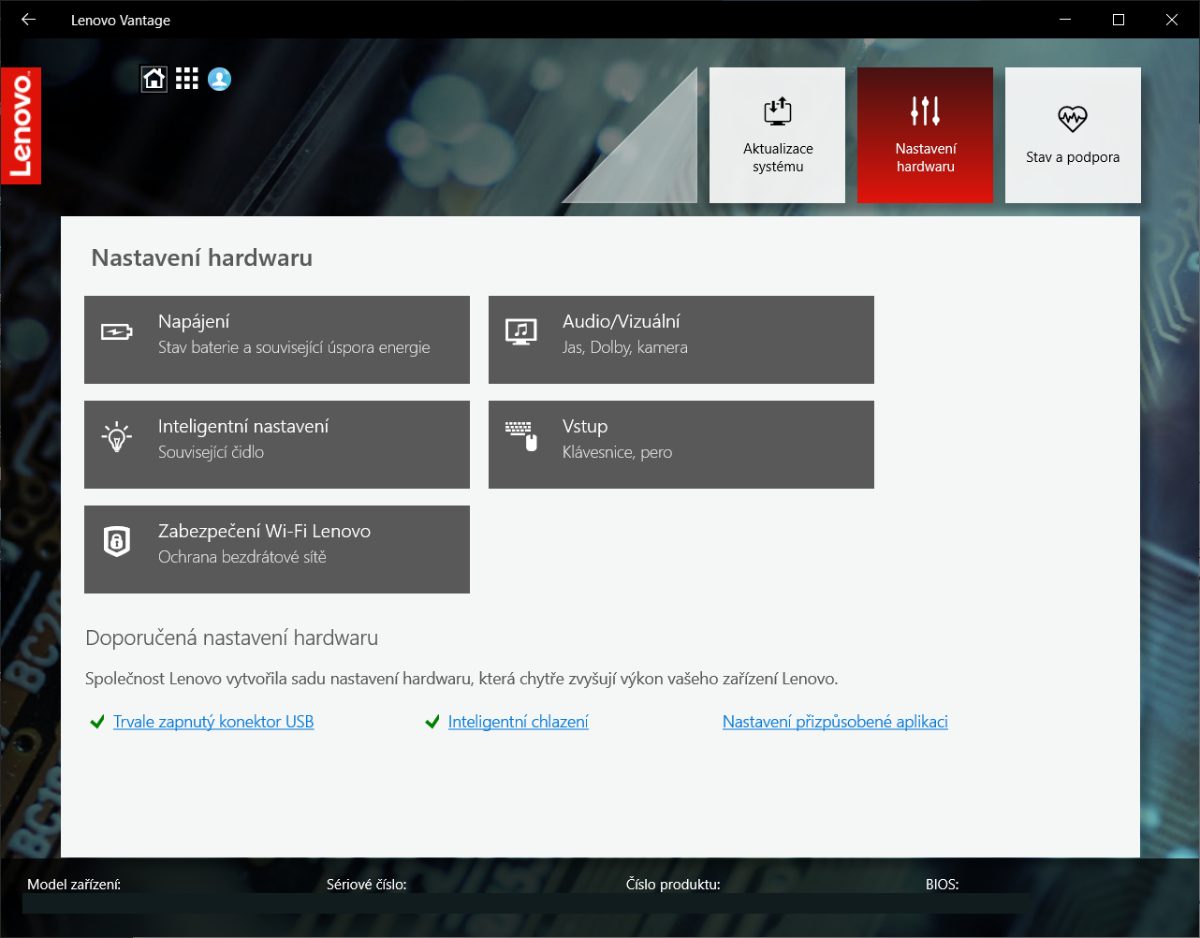Click the home icon in top bar
Viewport: 1200px width, 938px height.
(154, 79)
